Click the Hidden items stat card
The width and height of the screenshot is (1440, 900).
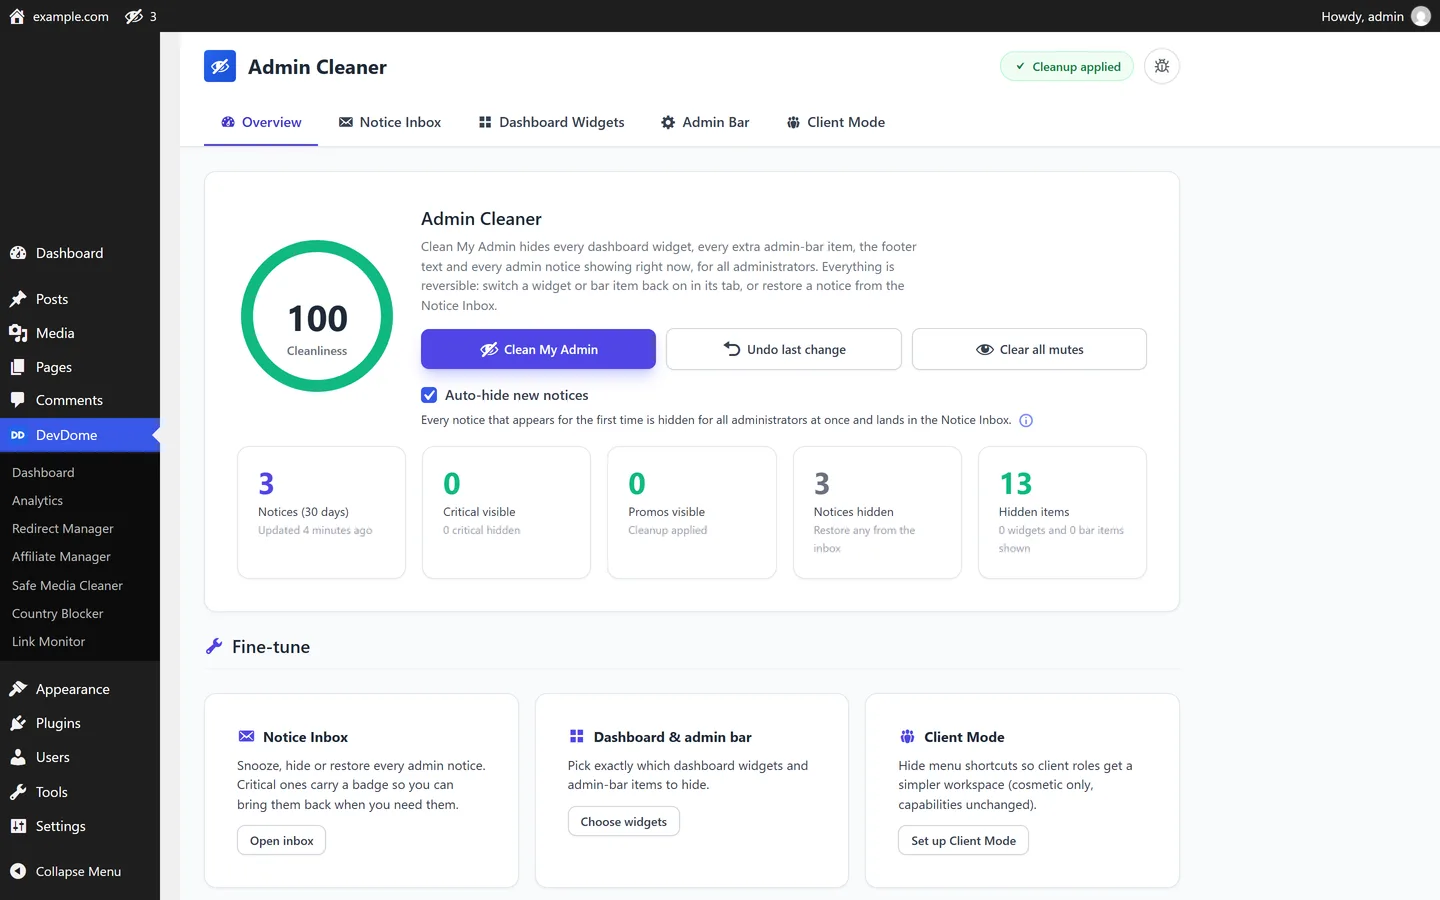[x=1062, y=512]
